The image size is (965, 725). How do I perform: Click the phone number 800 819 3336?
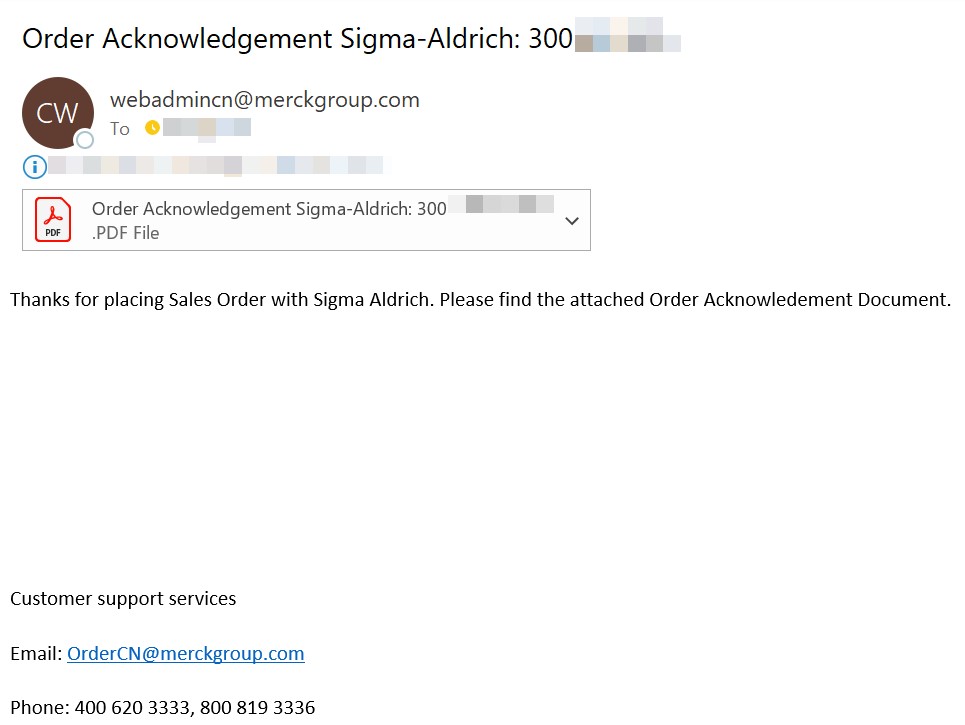[x=257, y=708]
